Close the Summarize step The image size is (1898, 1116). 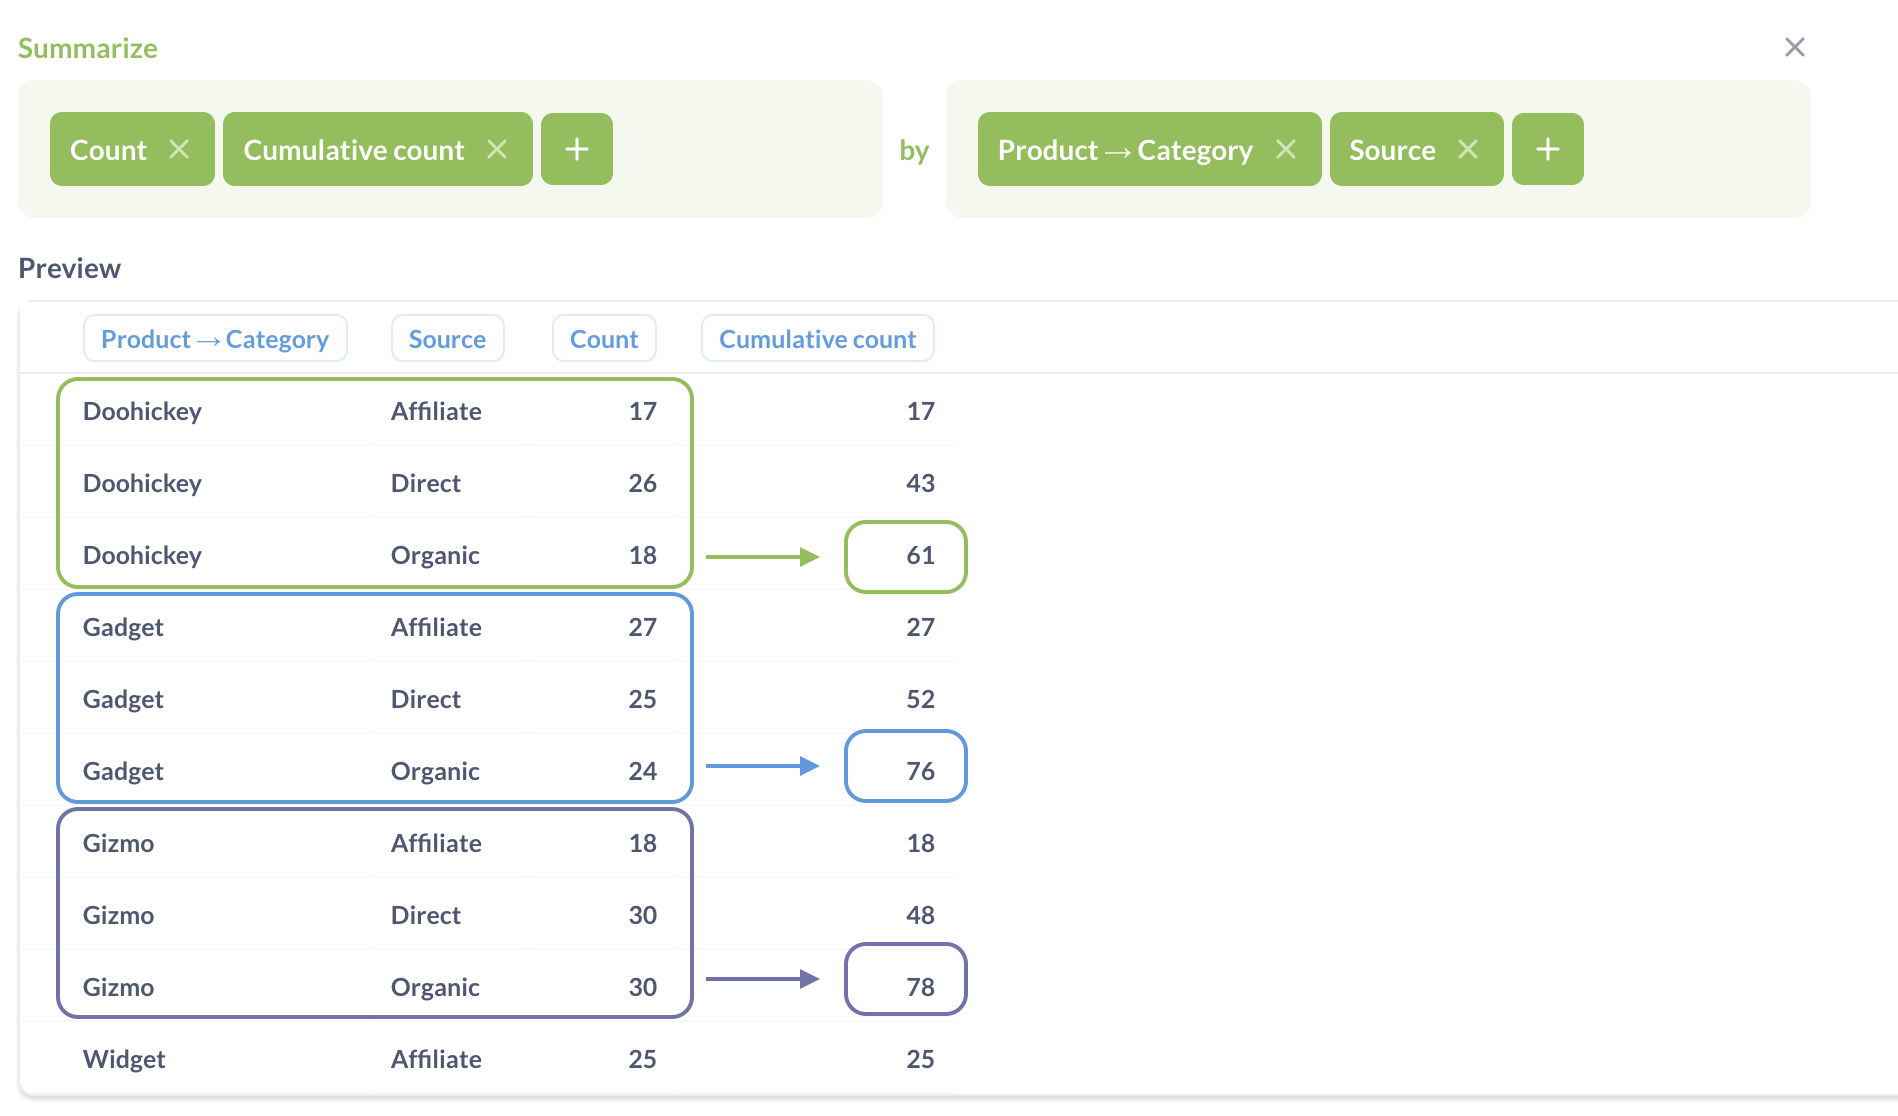[1795, 47]
